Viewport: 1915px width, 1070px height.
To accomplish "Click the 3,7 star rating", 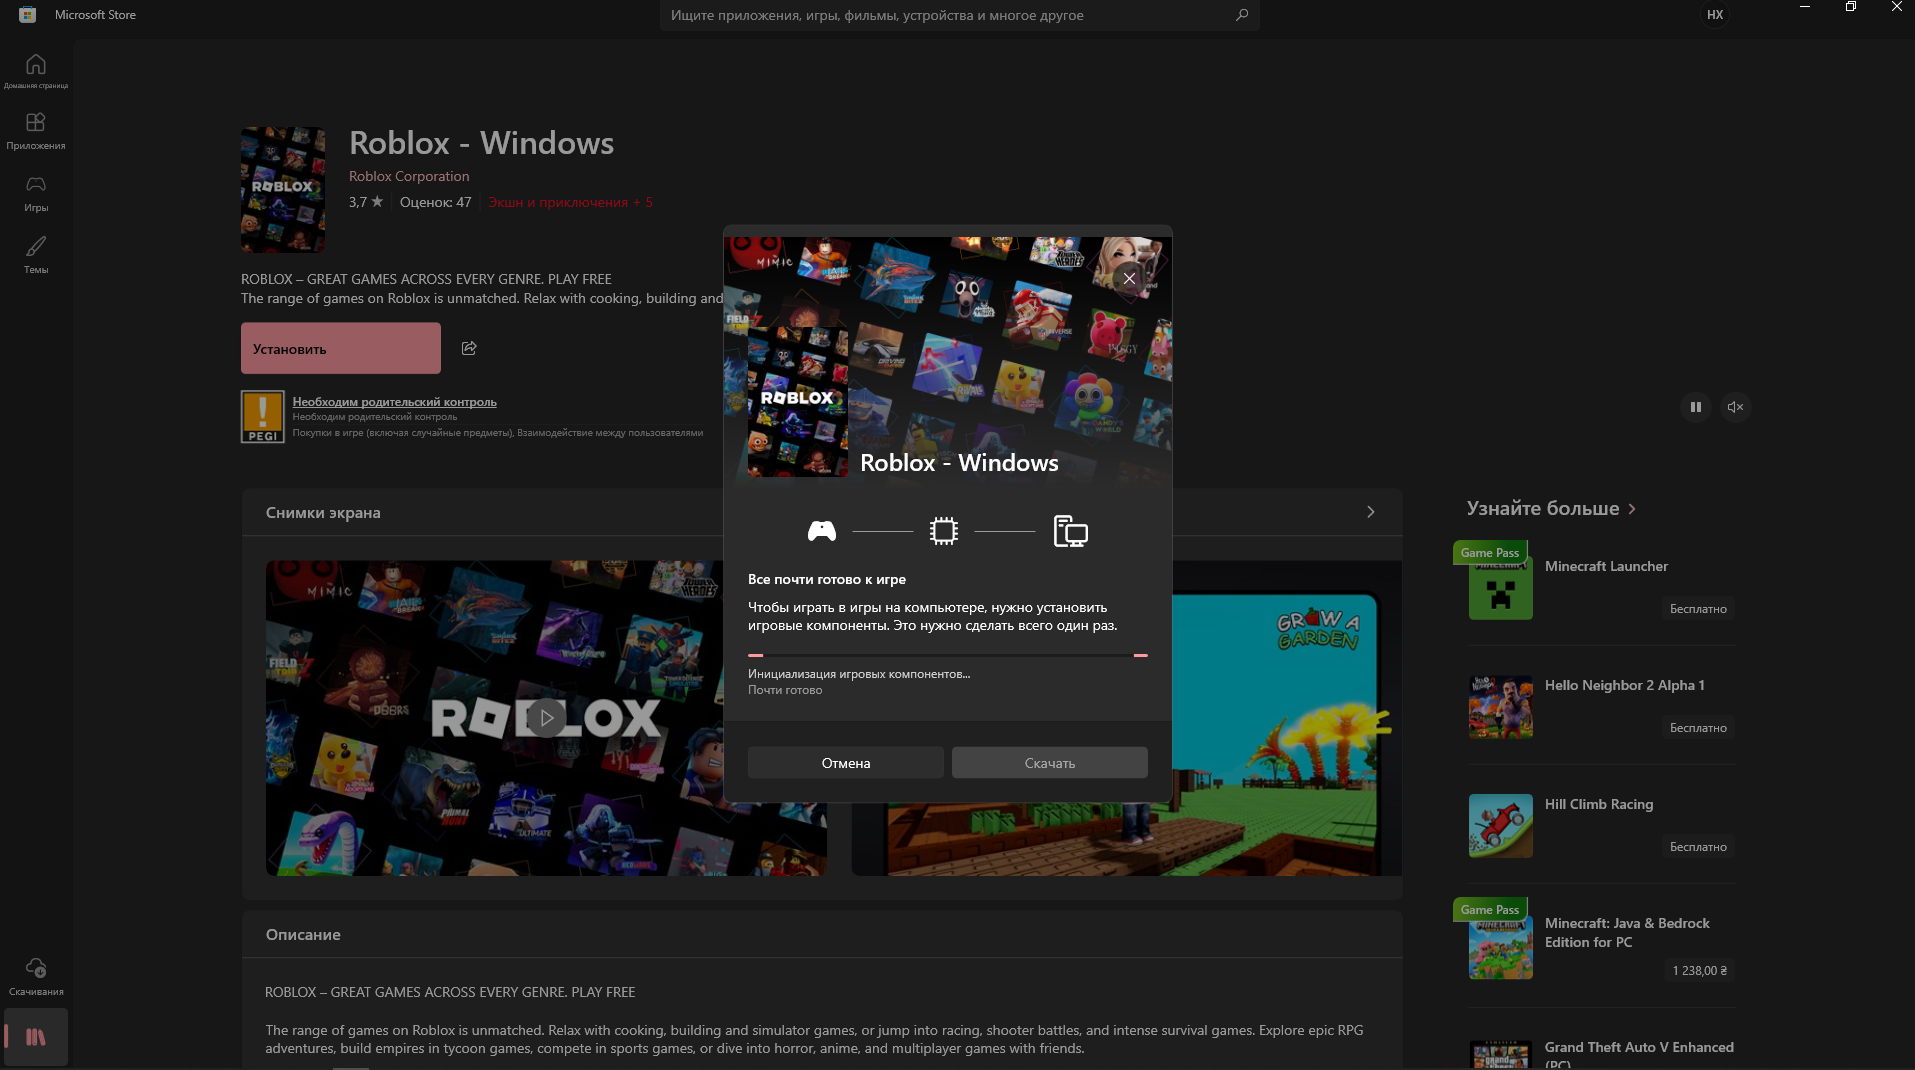I will coord(366,202).
